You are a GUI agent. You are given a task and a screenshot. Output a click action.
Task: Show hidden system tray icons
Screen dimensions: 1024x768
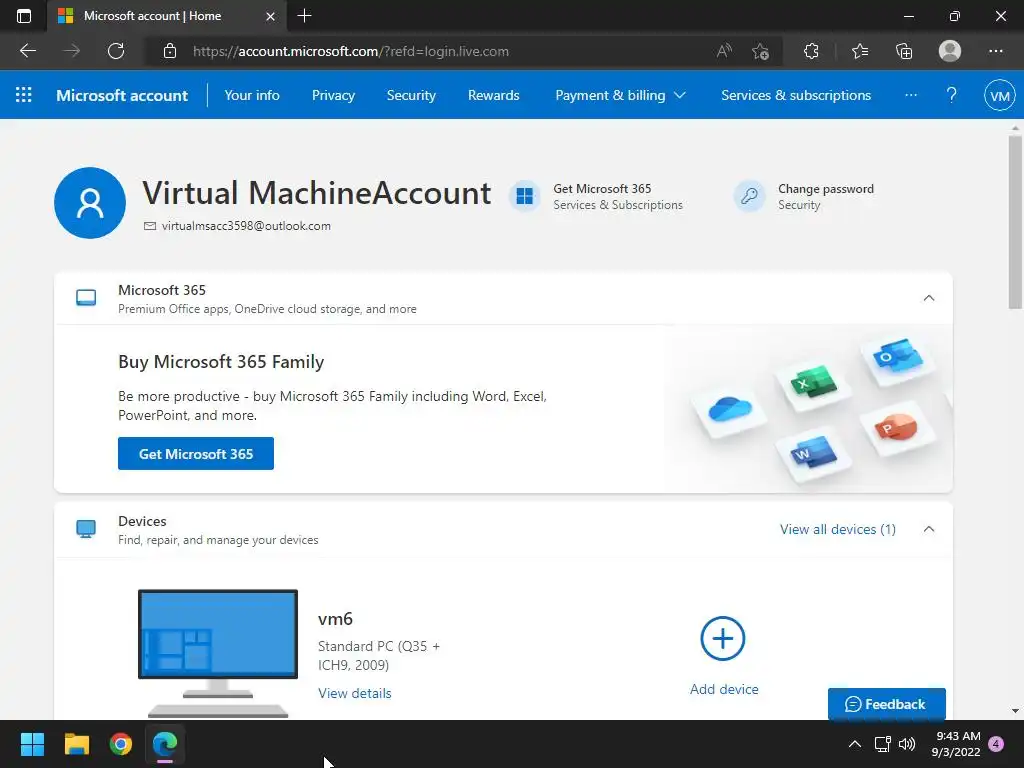coord(854,744)
